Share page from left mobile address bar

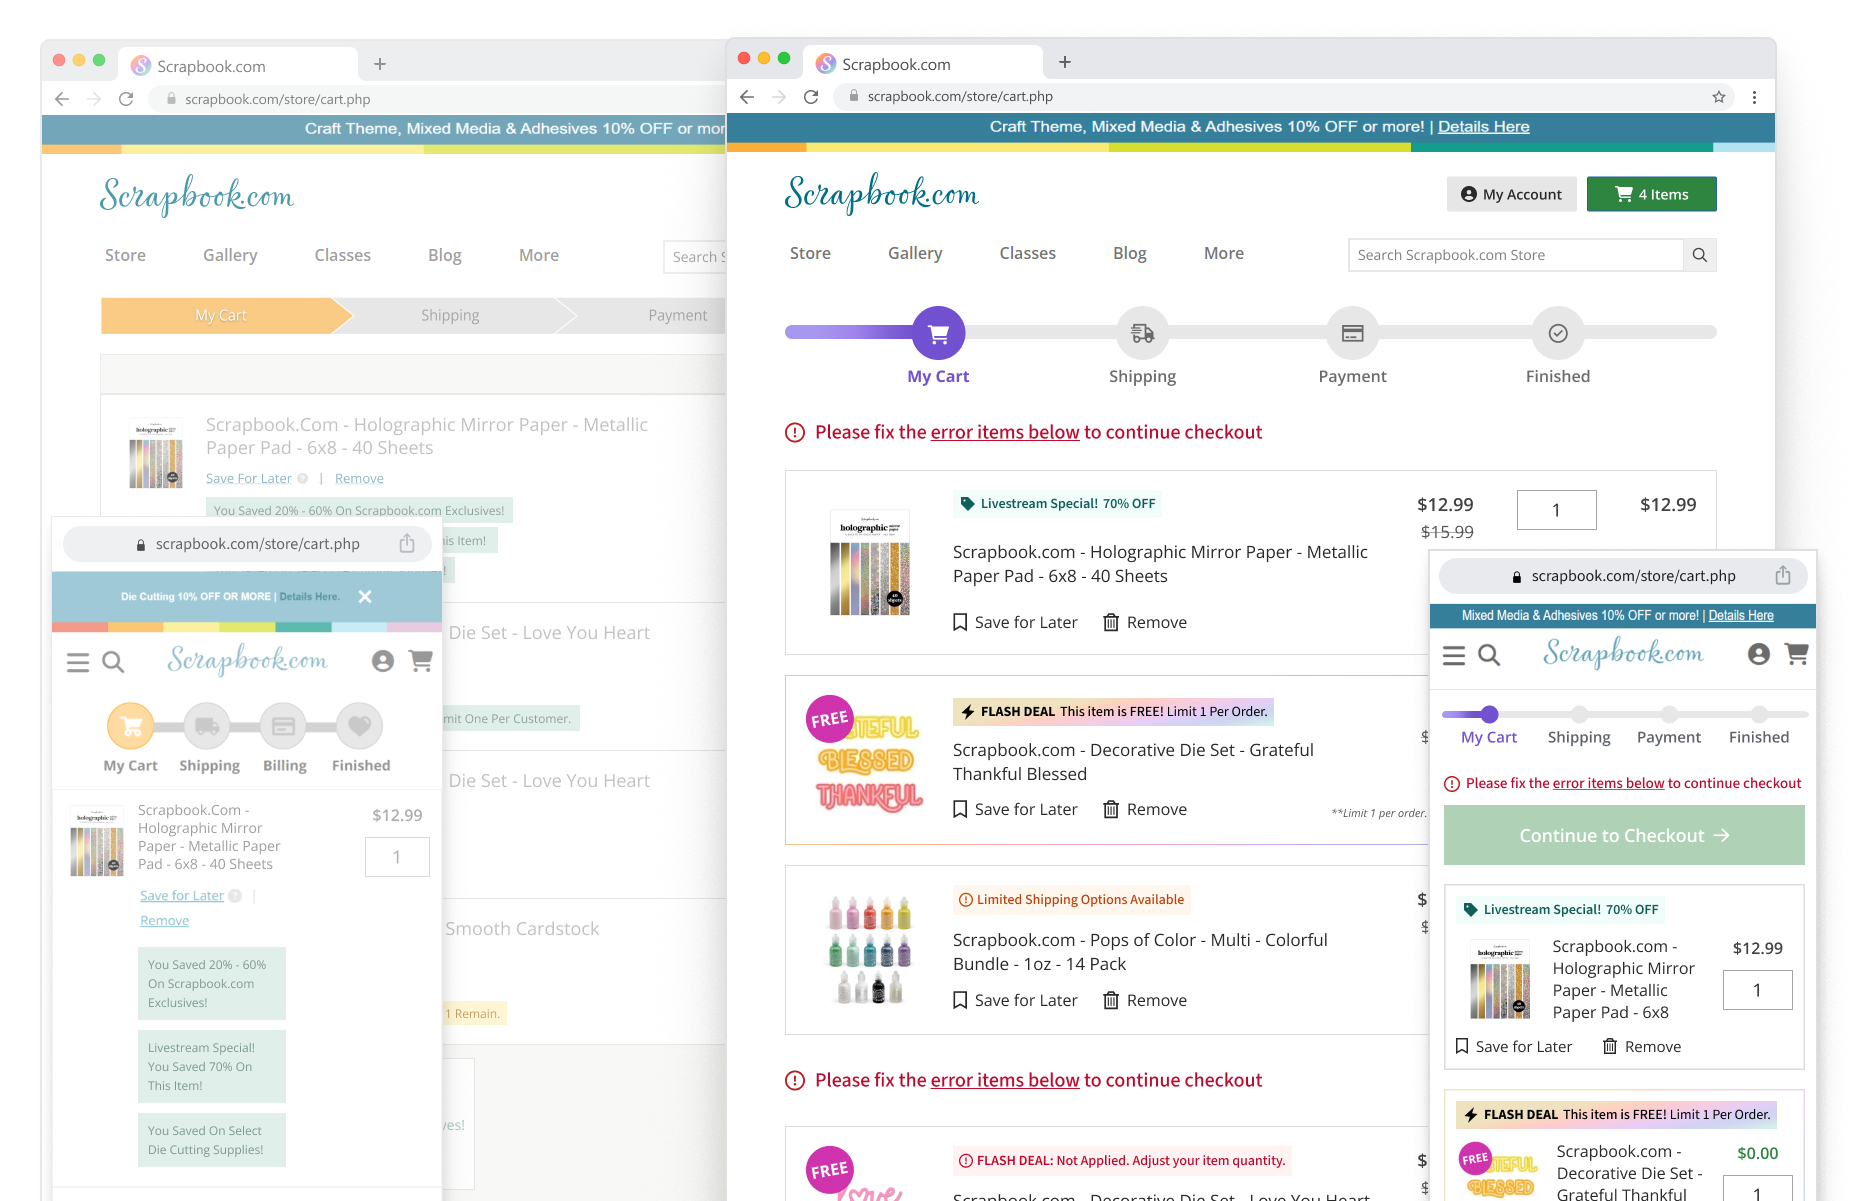point(407,543)
